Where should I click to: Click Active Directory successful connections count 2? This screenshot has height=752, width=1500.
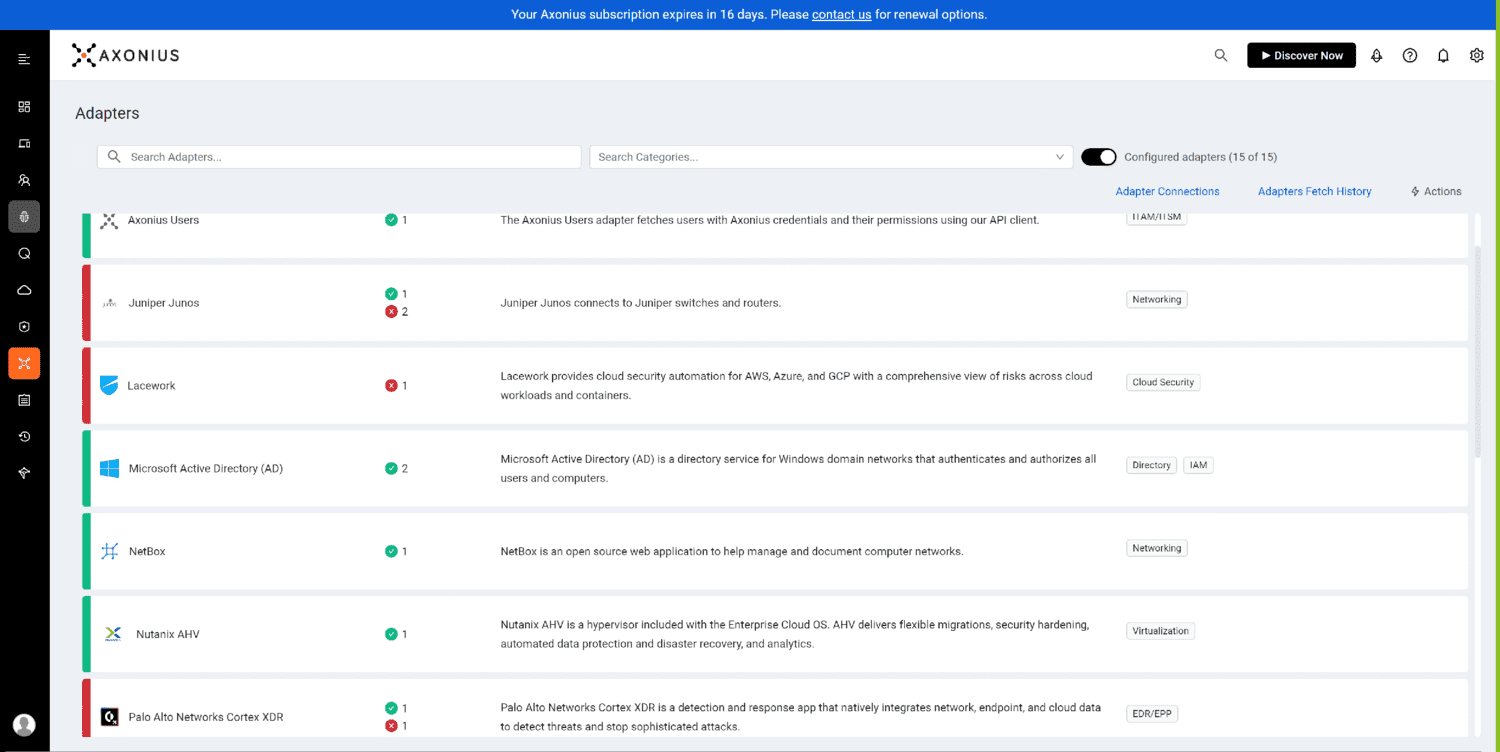pos(397,468)
